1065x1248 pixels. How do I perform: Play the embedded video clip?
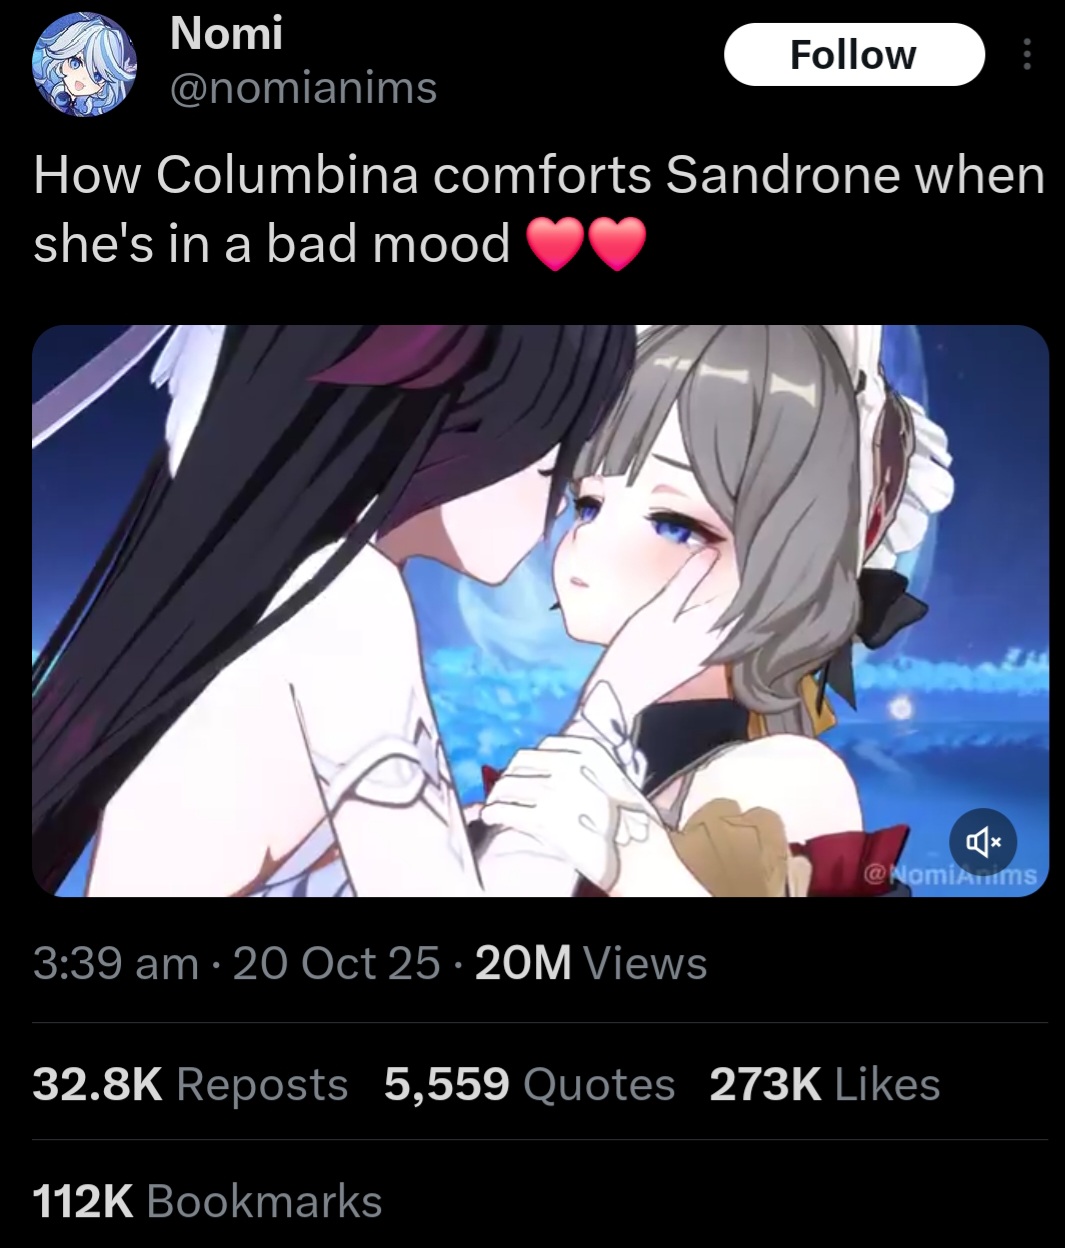pos(540,610)
